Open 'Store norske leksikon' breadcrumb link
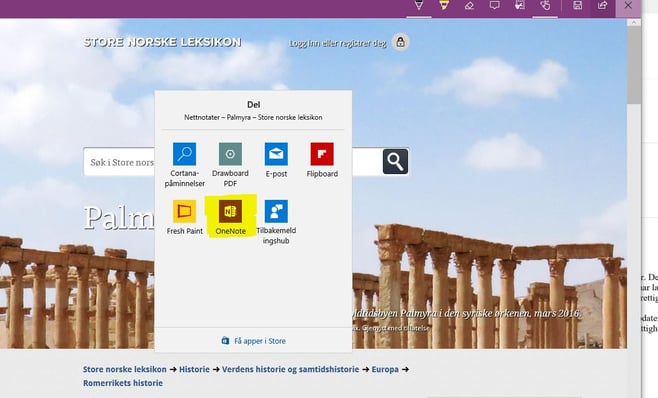The width and height of the screenshot is (658, 398). tap(125, 369)
